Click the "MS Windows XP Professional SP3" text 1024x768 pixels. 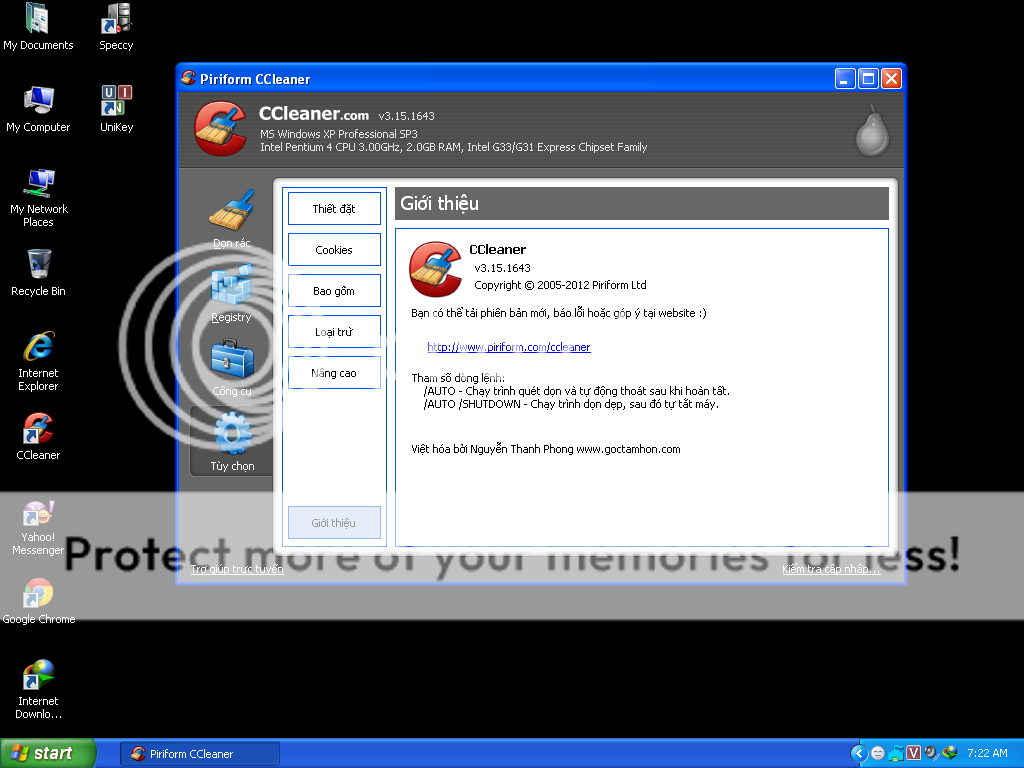338,134
